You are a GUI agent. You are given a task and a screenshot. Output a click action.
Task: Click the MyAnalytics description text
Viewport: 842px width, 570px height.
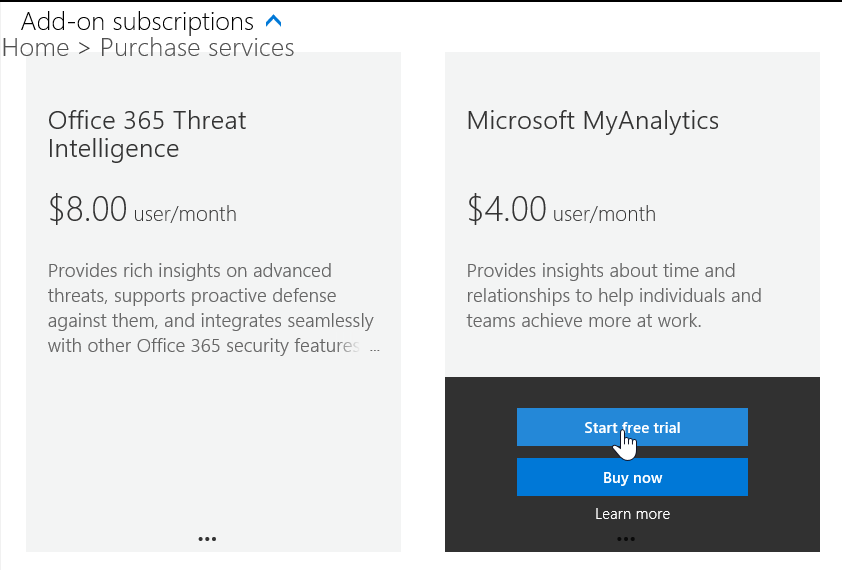[x=614, y=296]
